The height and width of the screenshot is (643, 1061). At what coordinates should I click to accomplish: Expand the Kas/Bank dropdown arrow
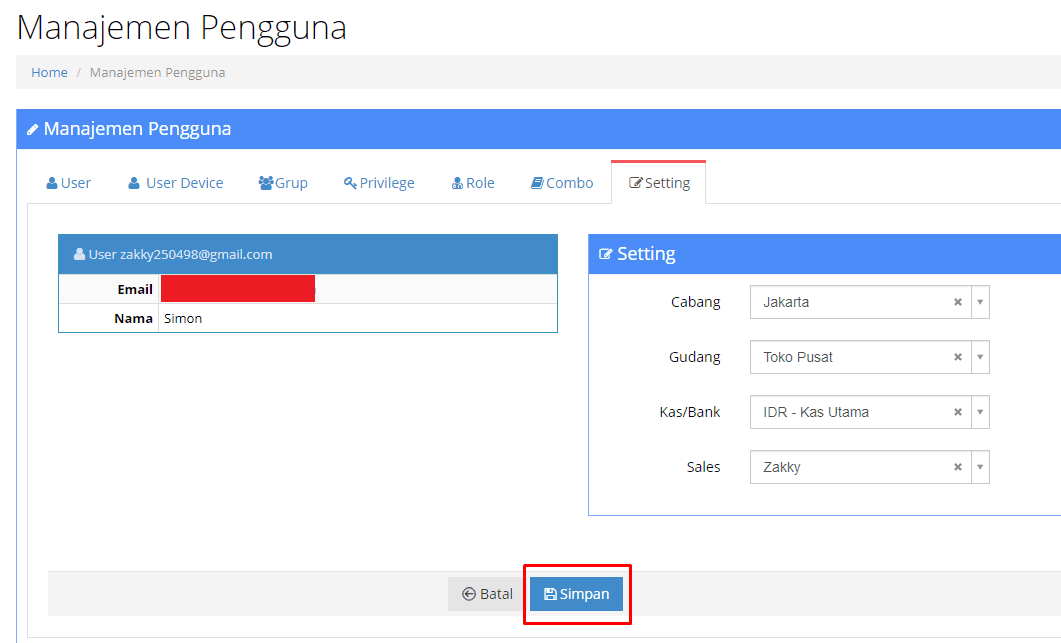pos(980,412)
